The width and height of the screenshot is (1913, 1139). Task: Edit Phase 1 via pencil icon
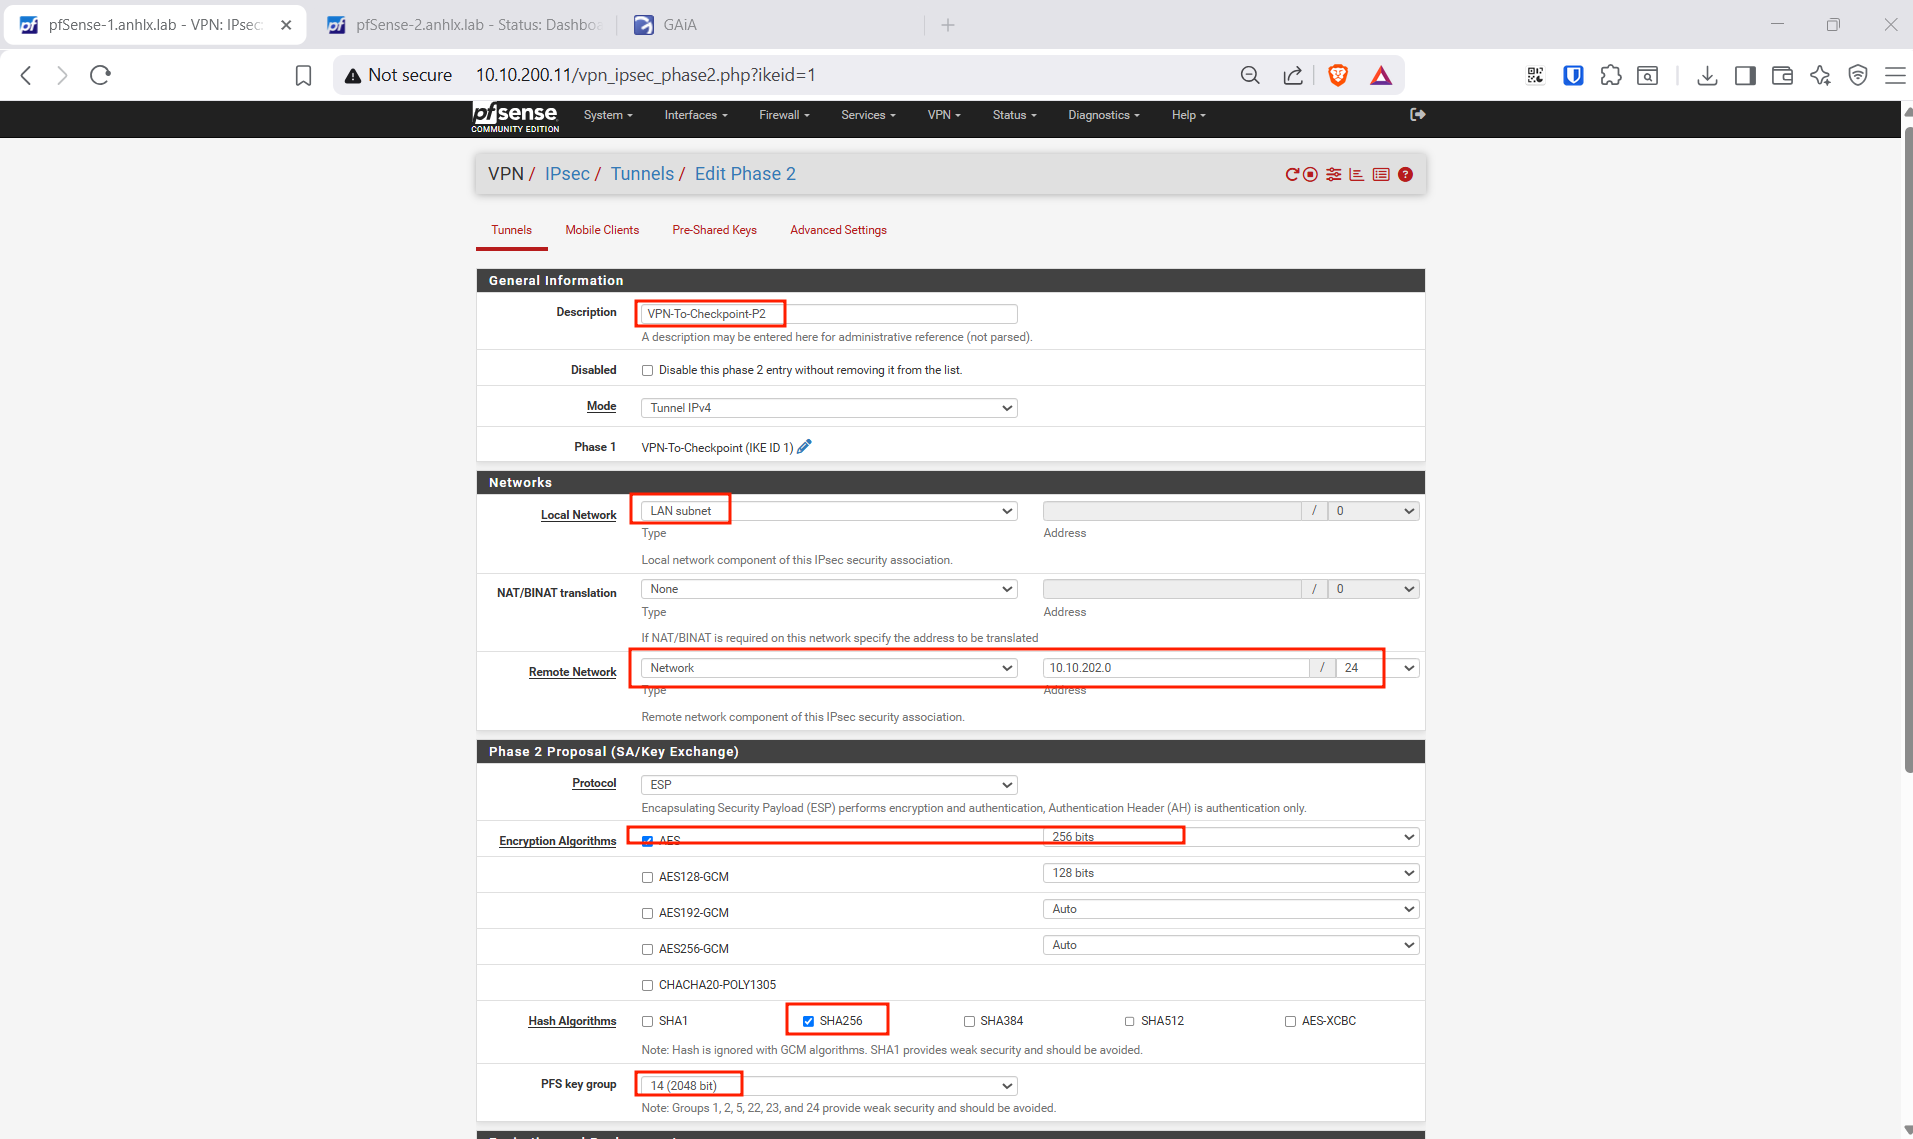[804, 447]
